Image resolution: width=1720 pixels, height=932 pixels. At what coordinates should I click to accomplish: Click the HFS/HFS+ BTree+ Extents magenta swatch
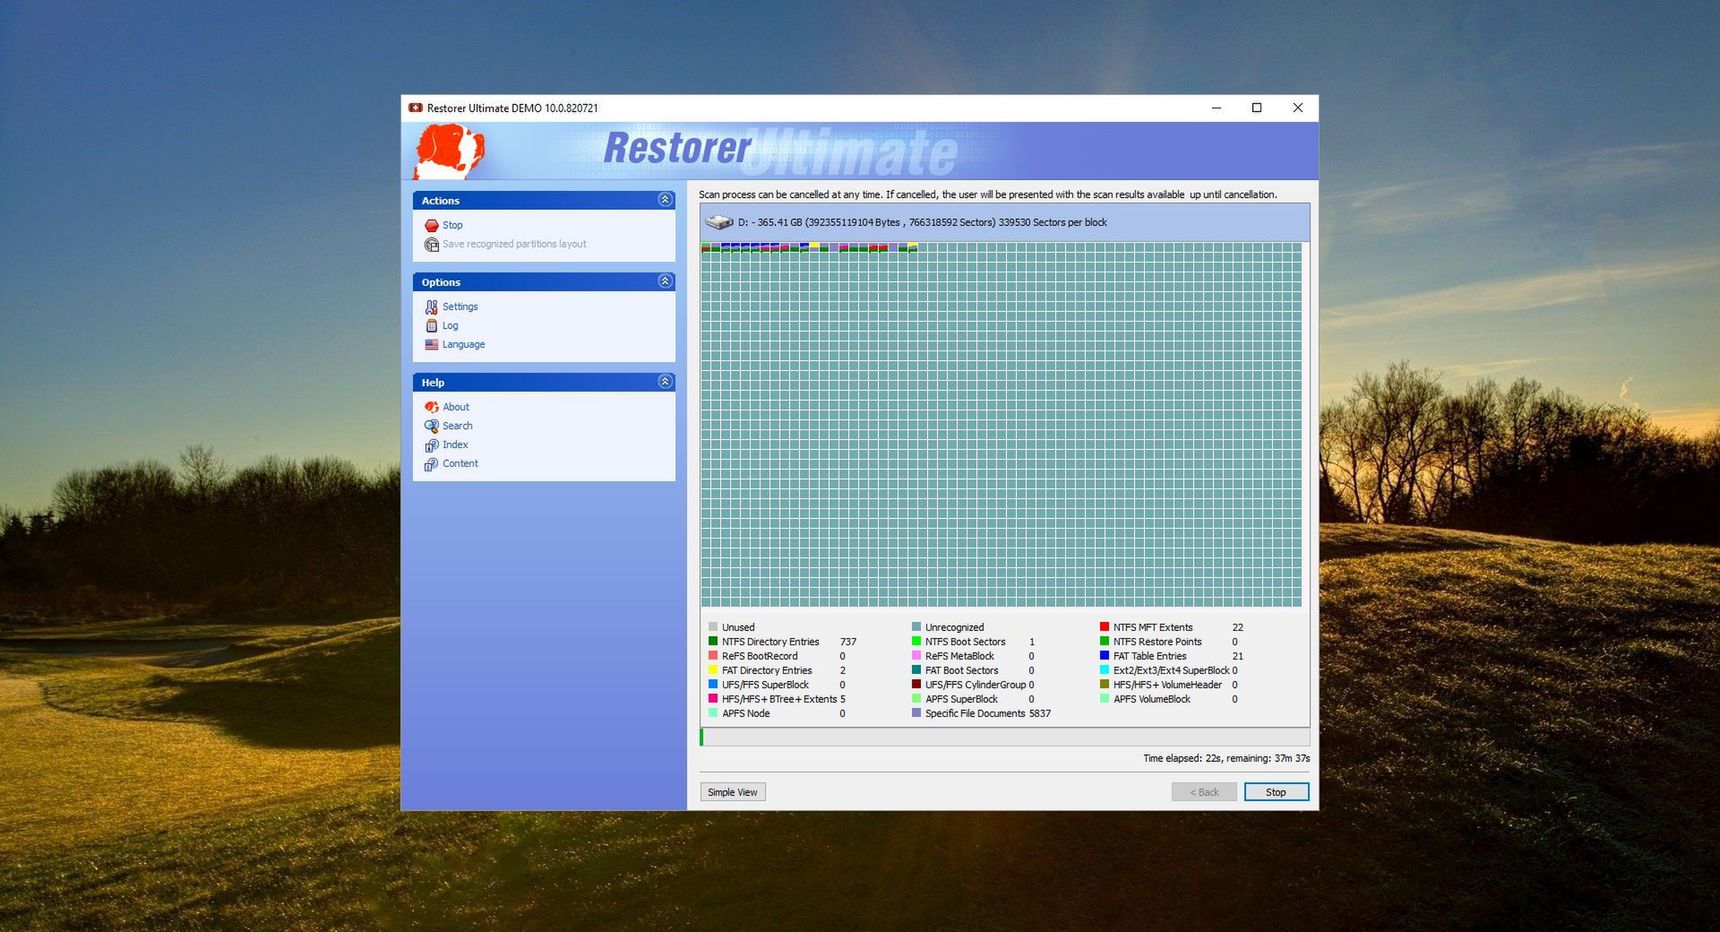[713, 699]
